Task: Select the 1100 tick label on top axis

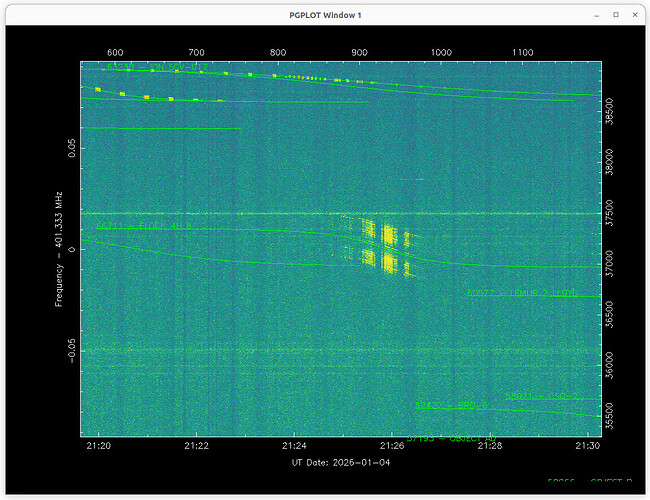Action: (x=521, y=52)
